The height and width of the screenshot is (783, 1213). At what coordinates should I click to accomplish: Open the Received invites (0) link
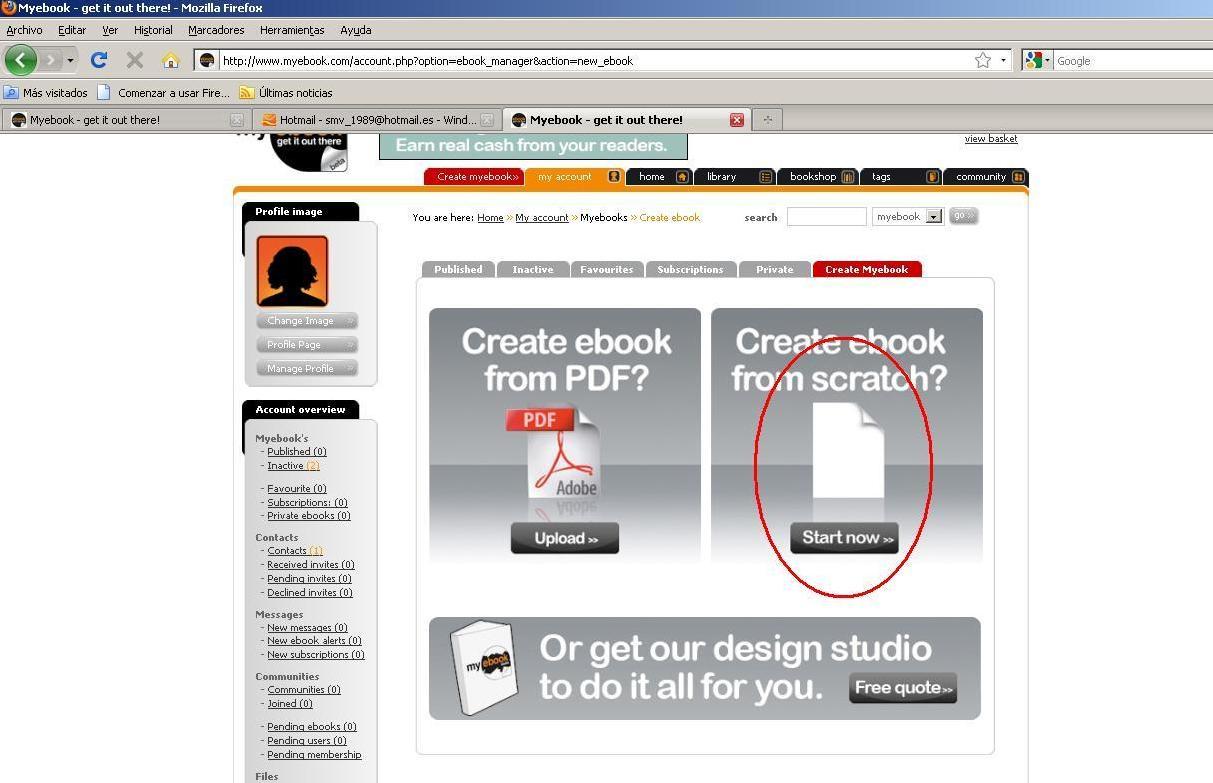(x=310, y=565)
